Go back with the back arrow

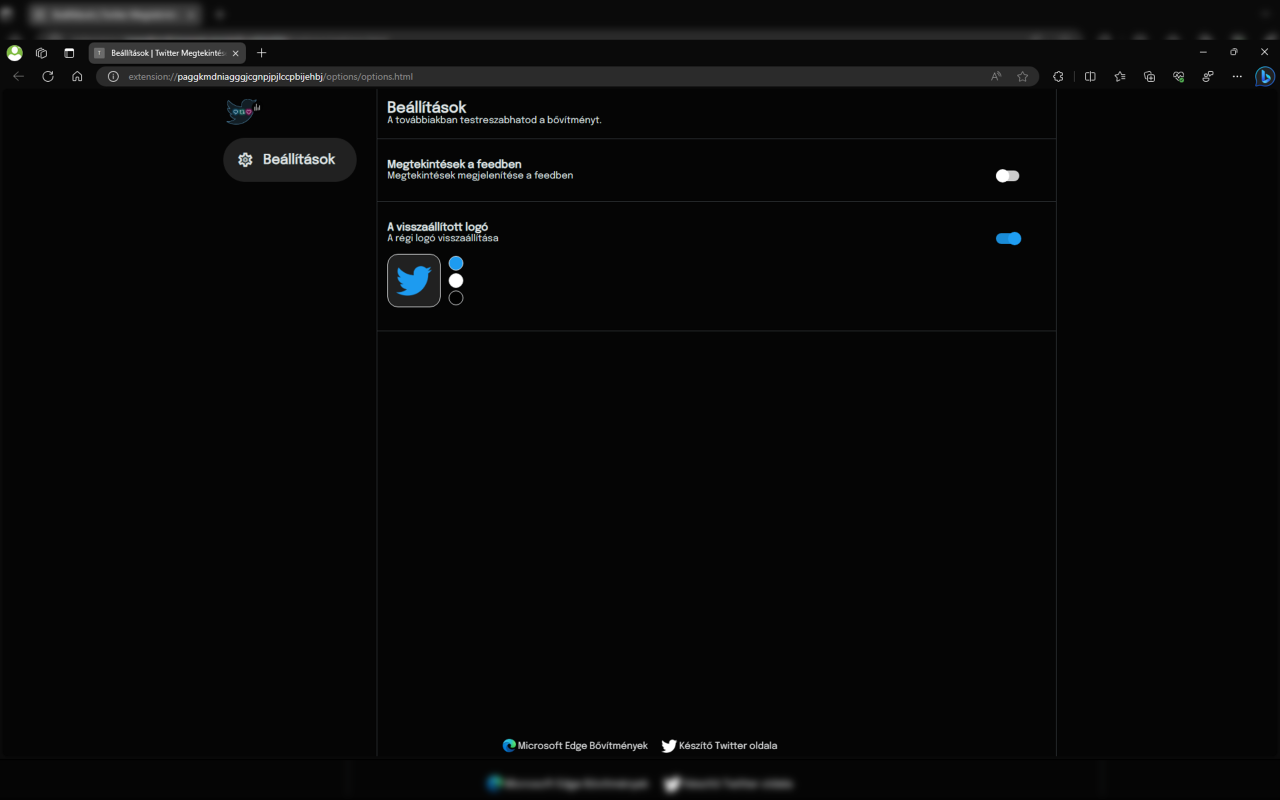point(18,76)
